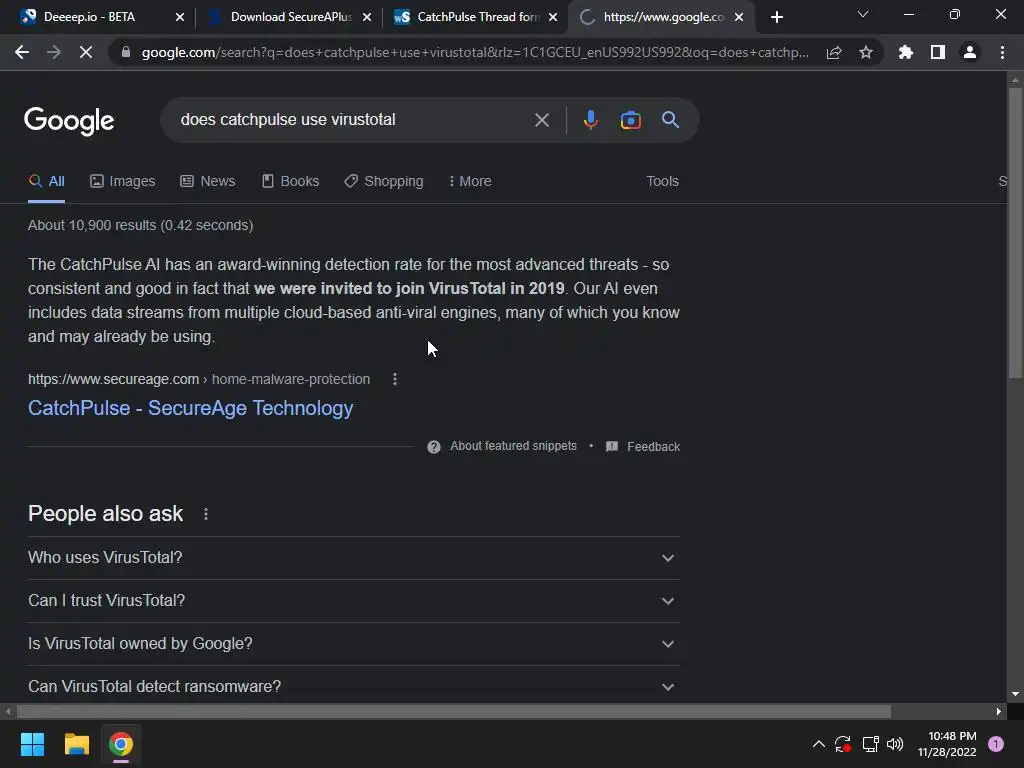Expand 'Can I trust VirusTotal?' question
Image resolution: width=1024 pixels, height=768 pixels.
click(353, 601)
